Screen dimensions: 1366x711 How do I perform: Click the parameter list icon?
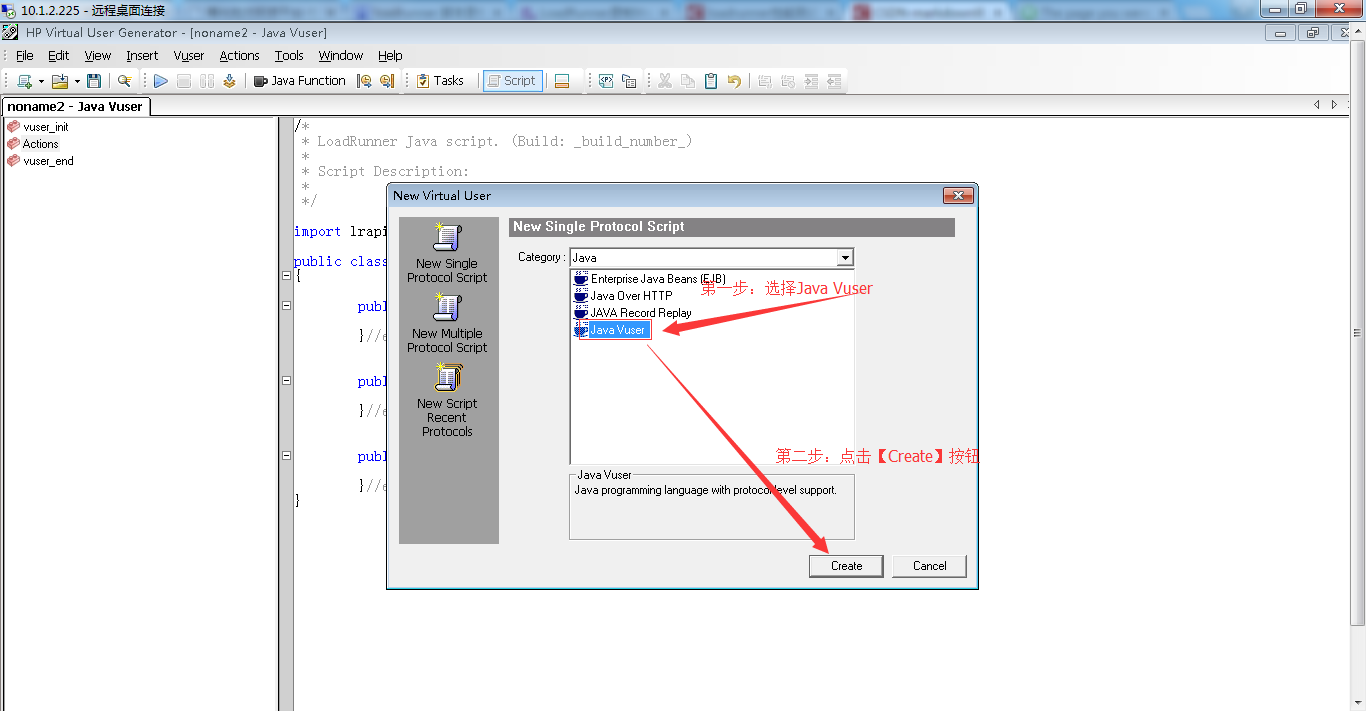tap(606, 81)
